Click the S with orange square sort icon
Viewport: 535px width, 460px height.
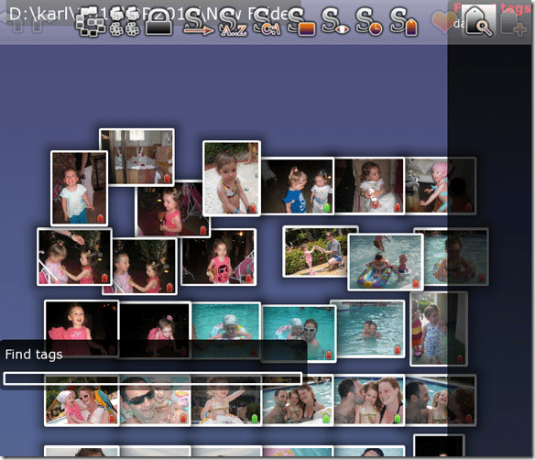coord(302,22)
